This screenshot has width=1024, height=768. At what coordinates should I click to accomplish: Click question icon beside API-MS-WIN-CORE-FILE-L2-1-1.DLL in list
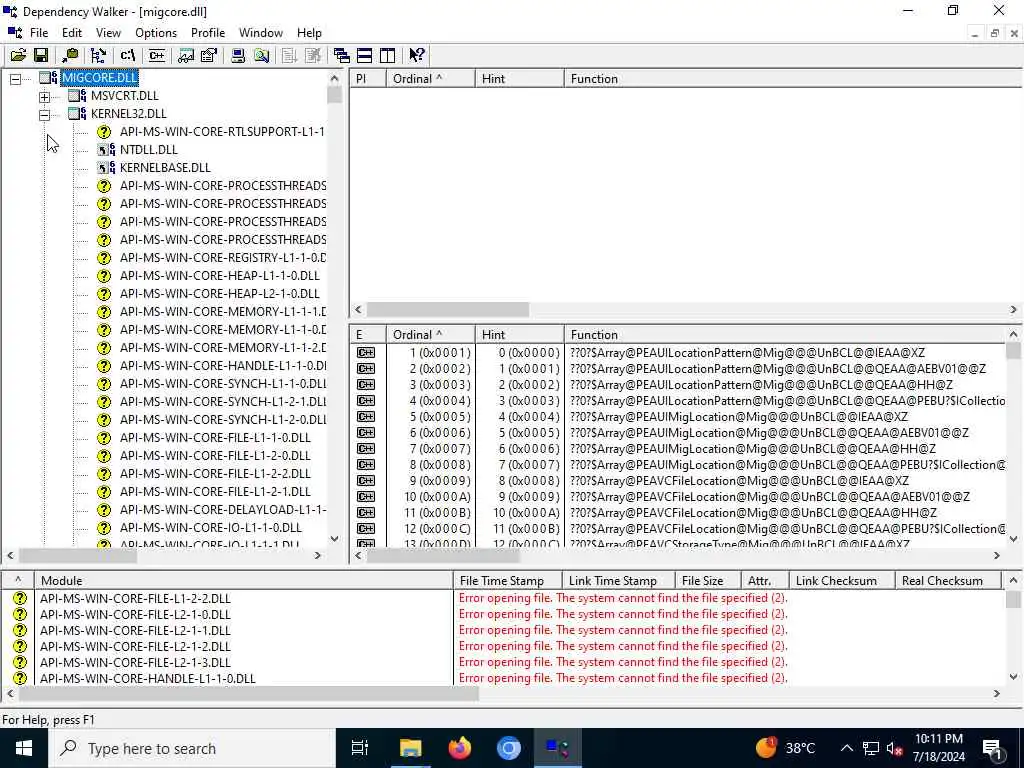tap(20, 630)
